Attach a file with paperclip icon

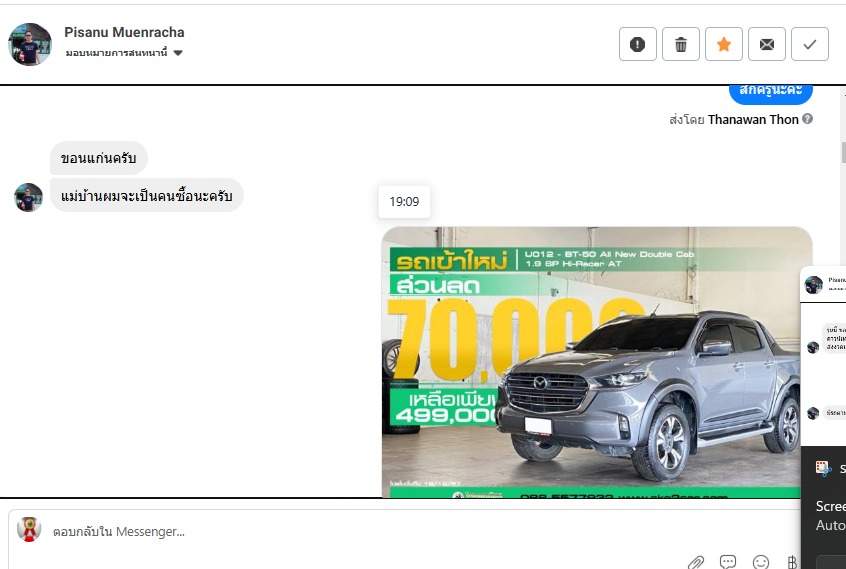point(696,563)
